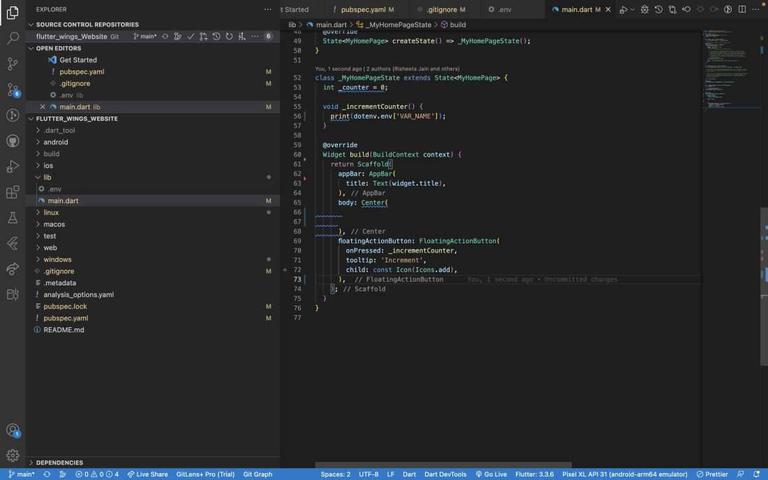Click Flutter: 3.3.6 version in status bar
This screenshot has width=768, height=480.
click(534, 474)
